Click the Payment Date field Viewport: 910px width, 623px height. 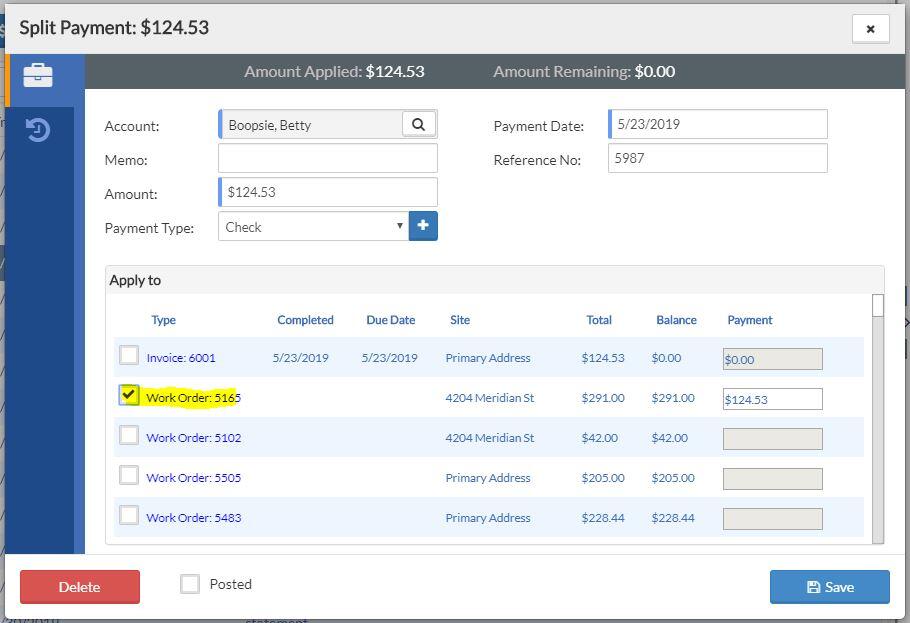click(x=718, y=125)
